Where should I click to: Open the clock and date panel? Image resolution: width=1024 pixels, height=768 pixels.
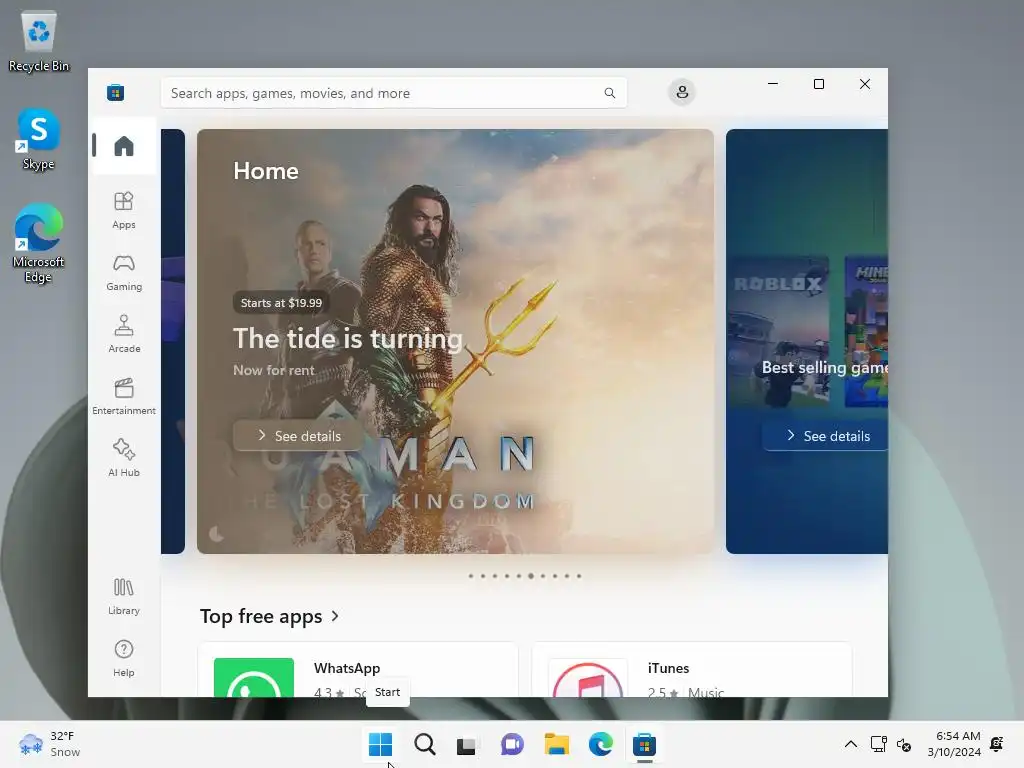click(954, 744)
